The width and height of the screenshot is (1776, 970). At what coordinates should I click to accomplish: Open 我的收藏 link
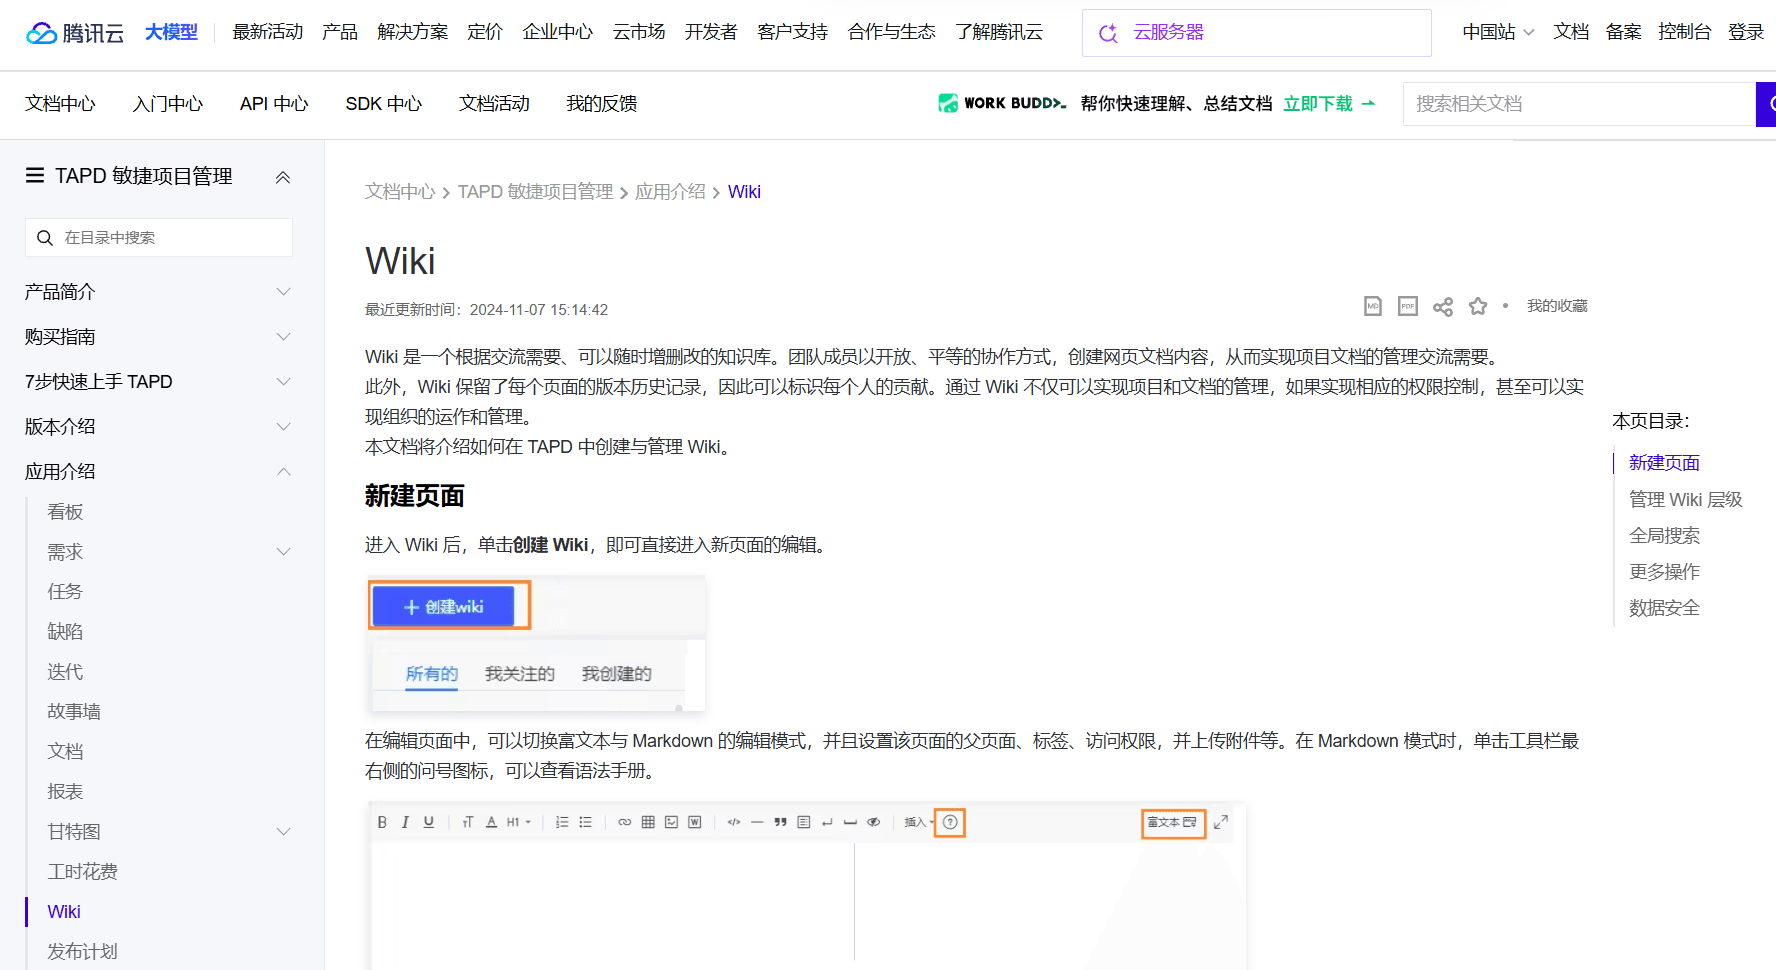(1557, 306)
